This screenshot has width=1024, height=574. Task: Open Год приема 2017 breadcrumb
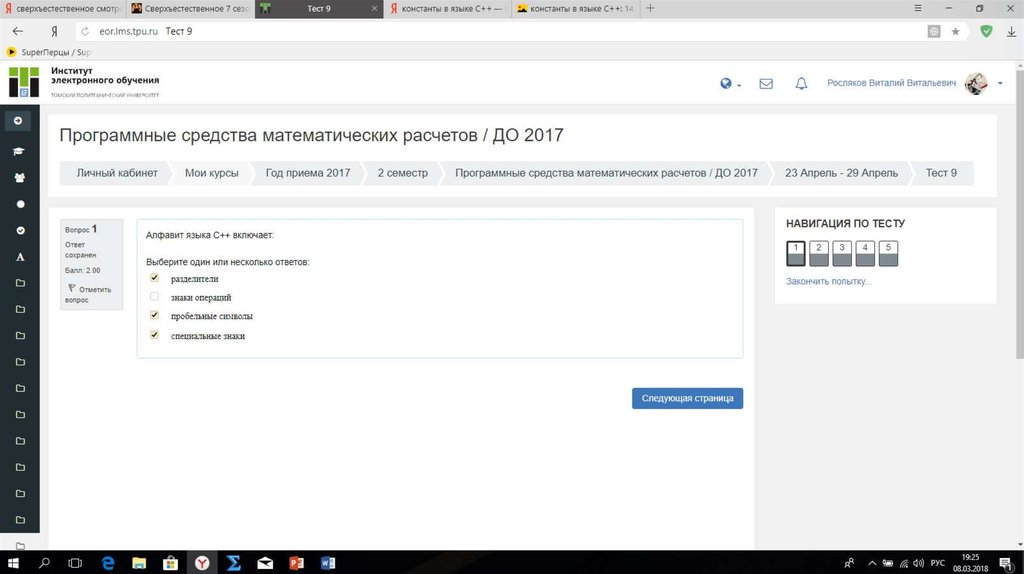(x=308, y=173)
